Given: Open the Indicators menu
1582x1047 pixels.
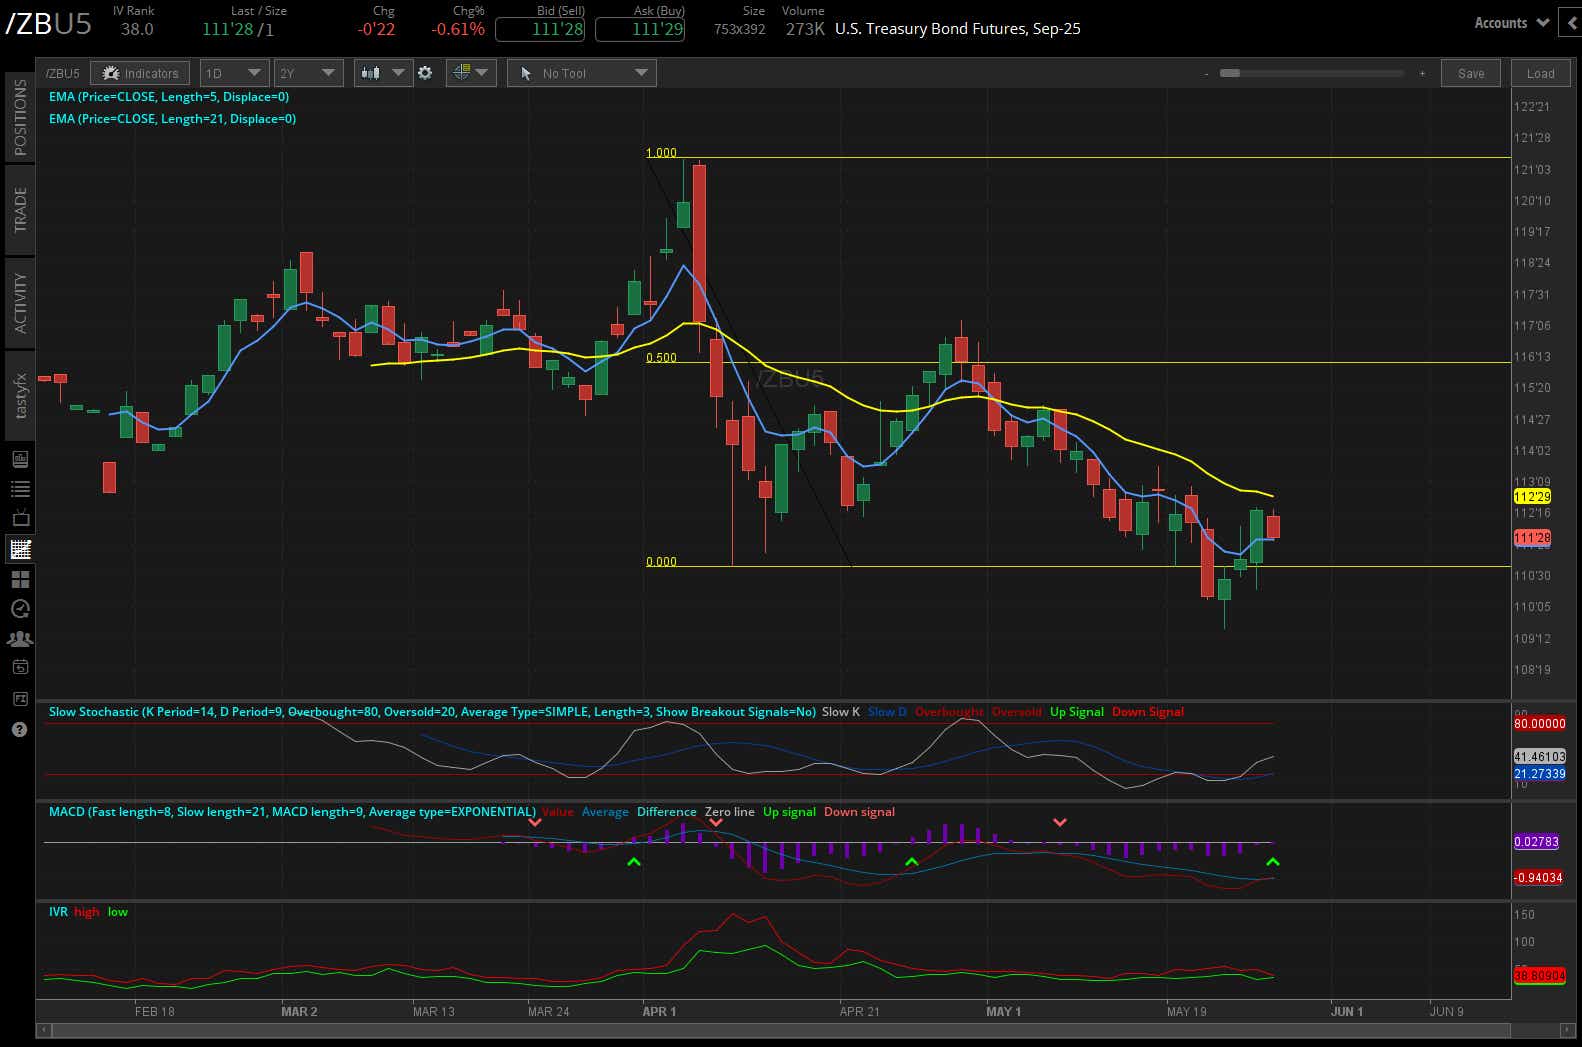Looking at the screenshot, I should pos(140,73).
